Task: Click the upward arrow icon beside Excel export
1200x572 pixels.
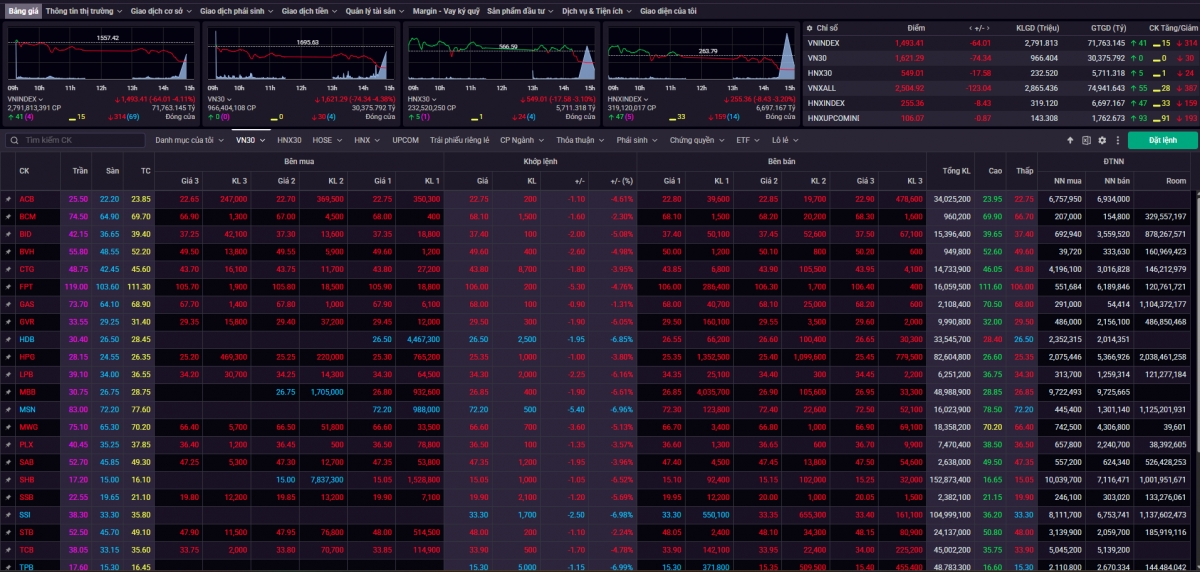Action: [1070, 140]
